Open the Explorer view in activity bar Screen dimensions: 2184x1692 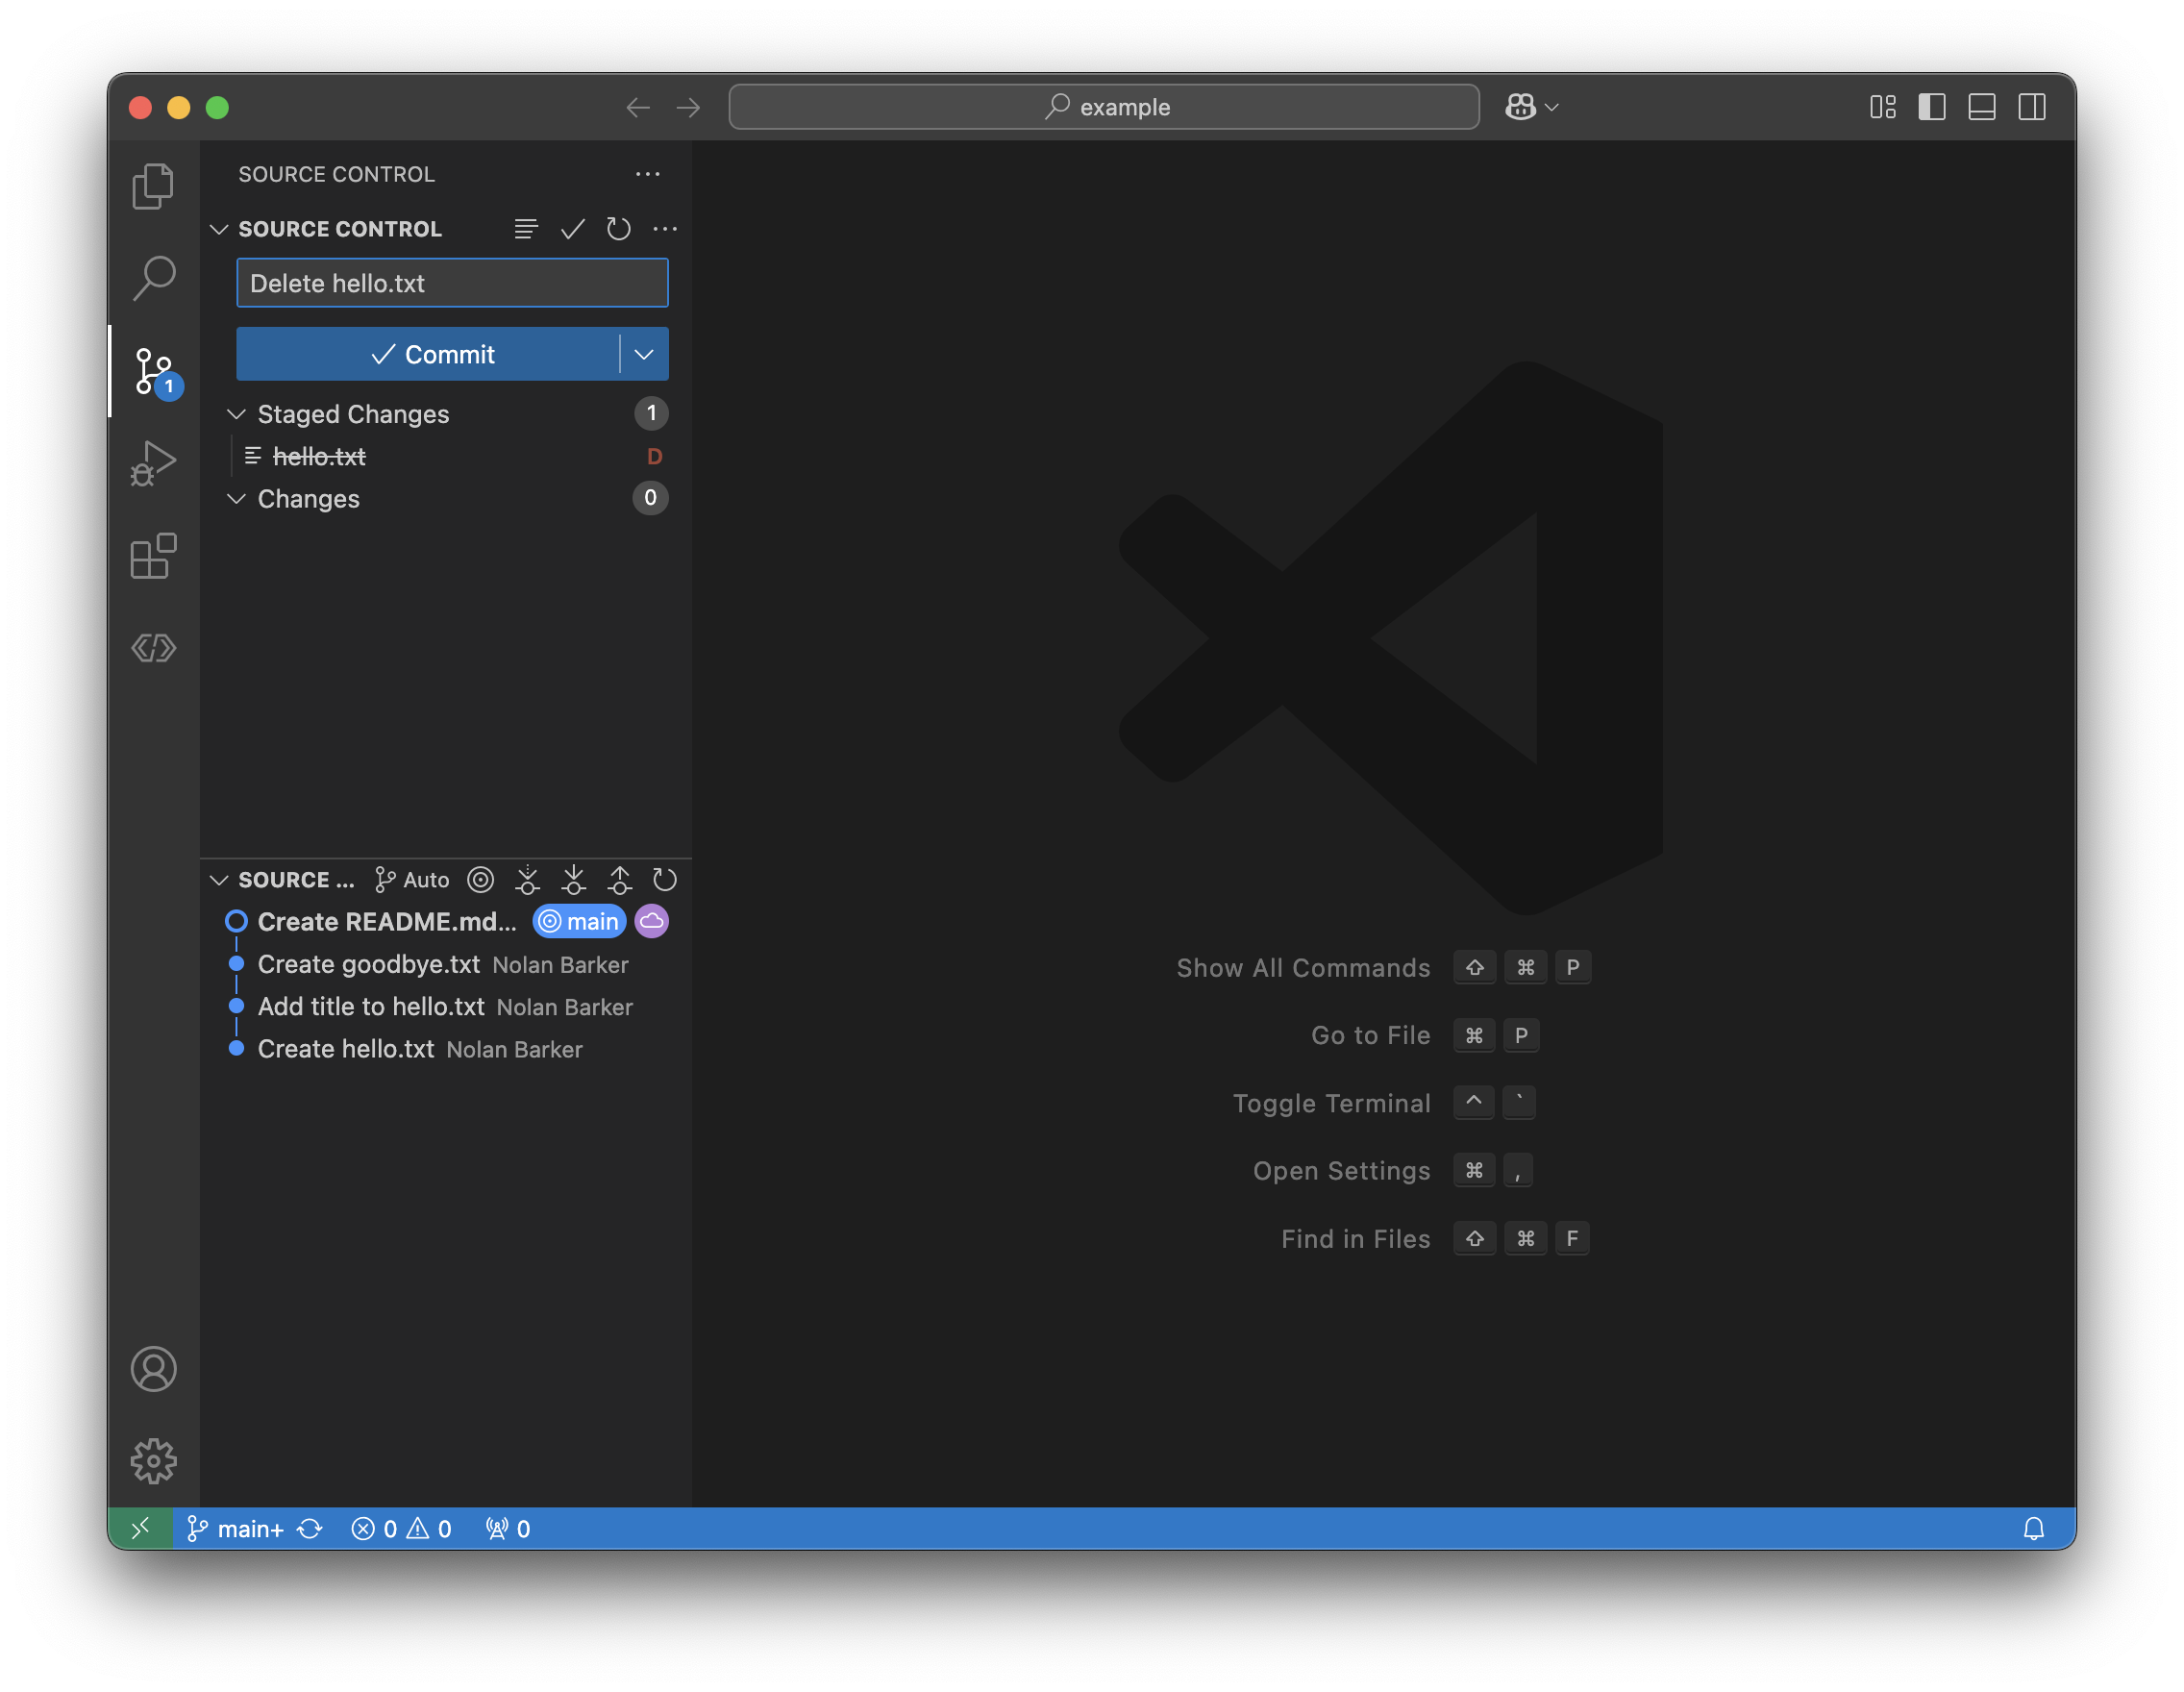pos(153,186)
